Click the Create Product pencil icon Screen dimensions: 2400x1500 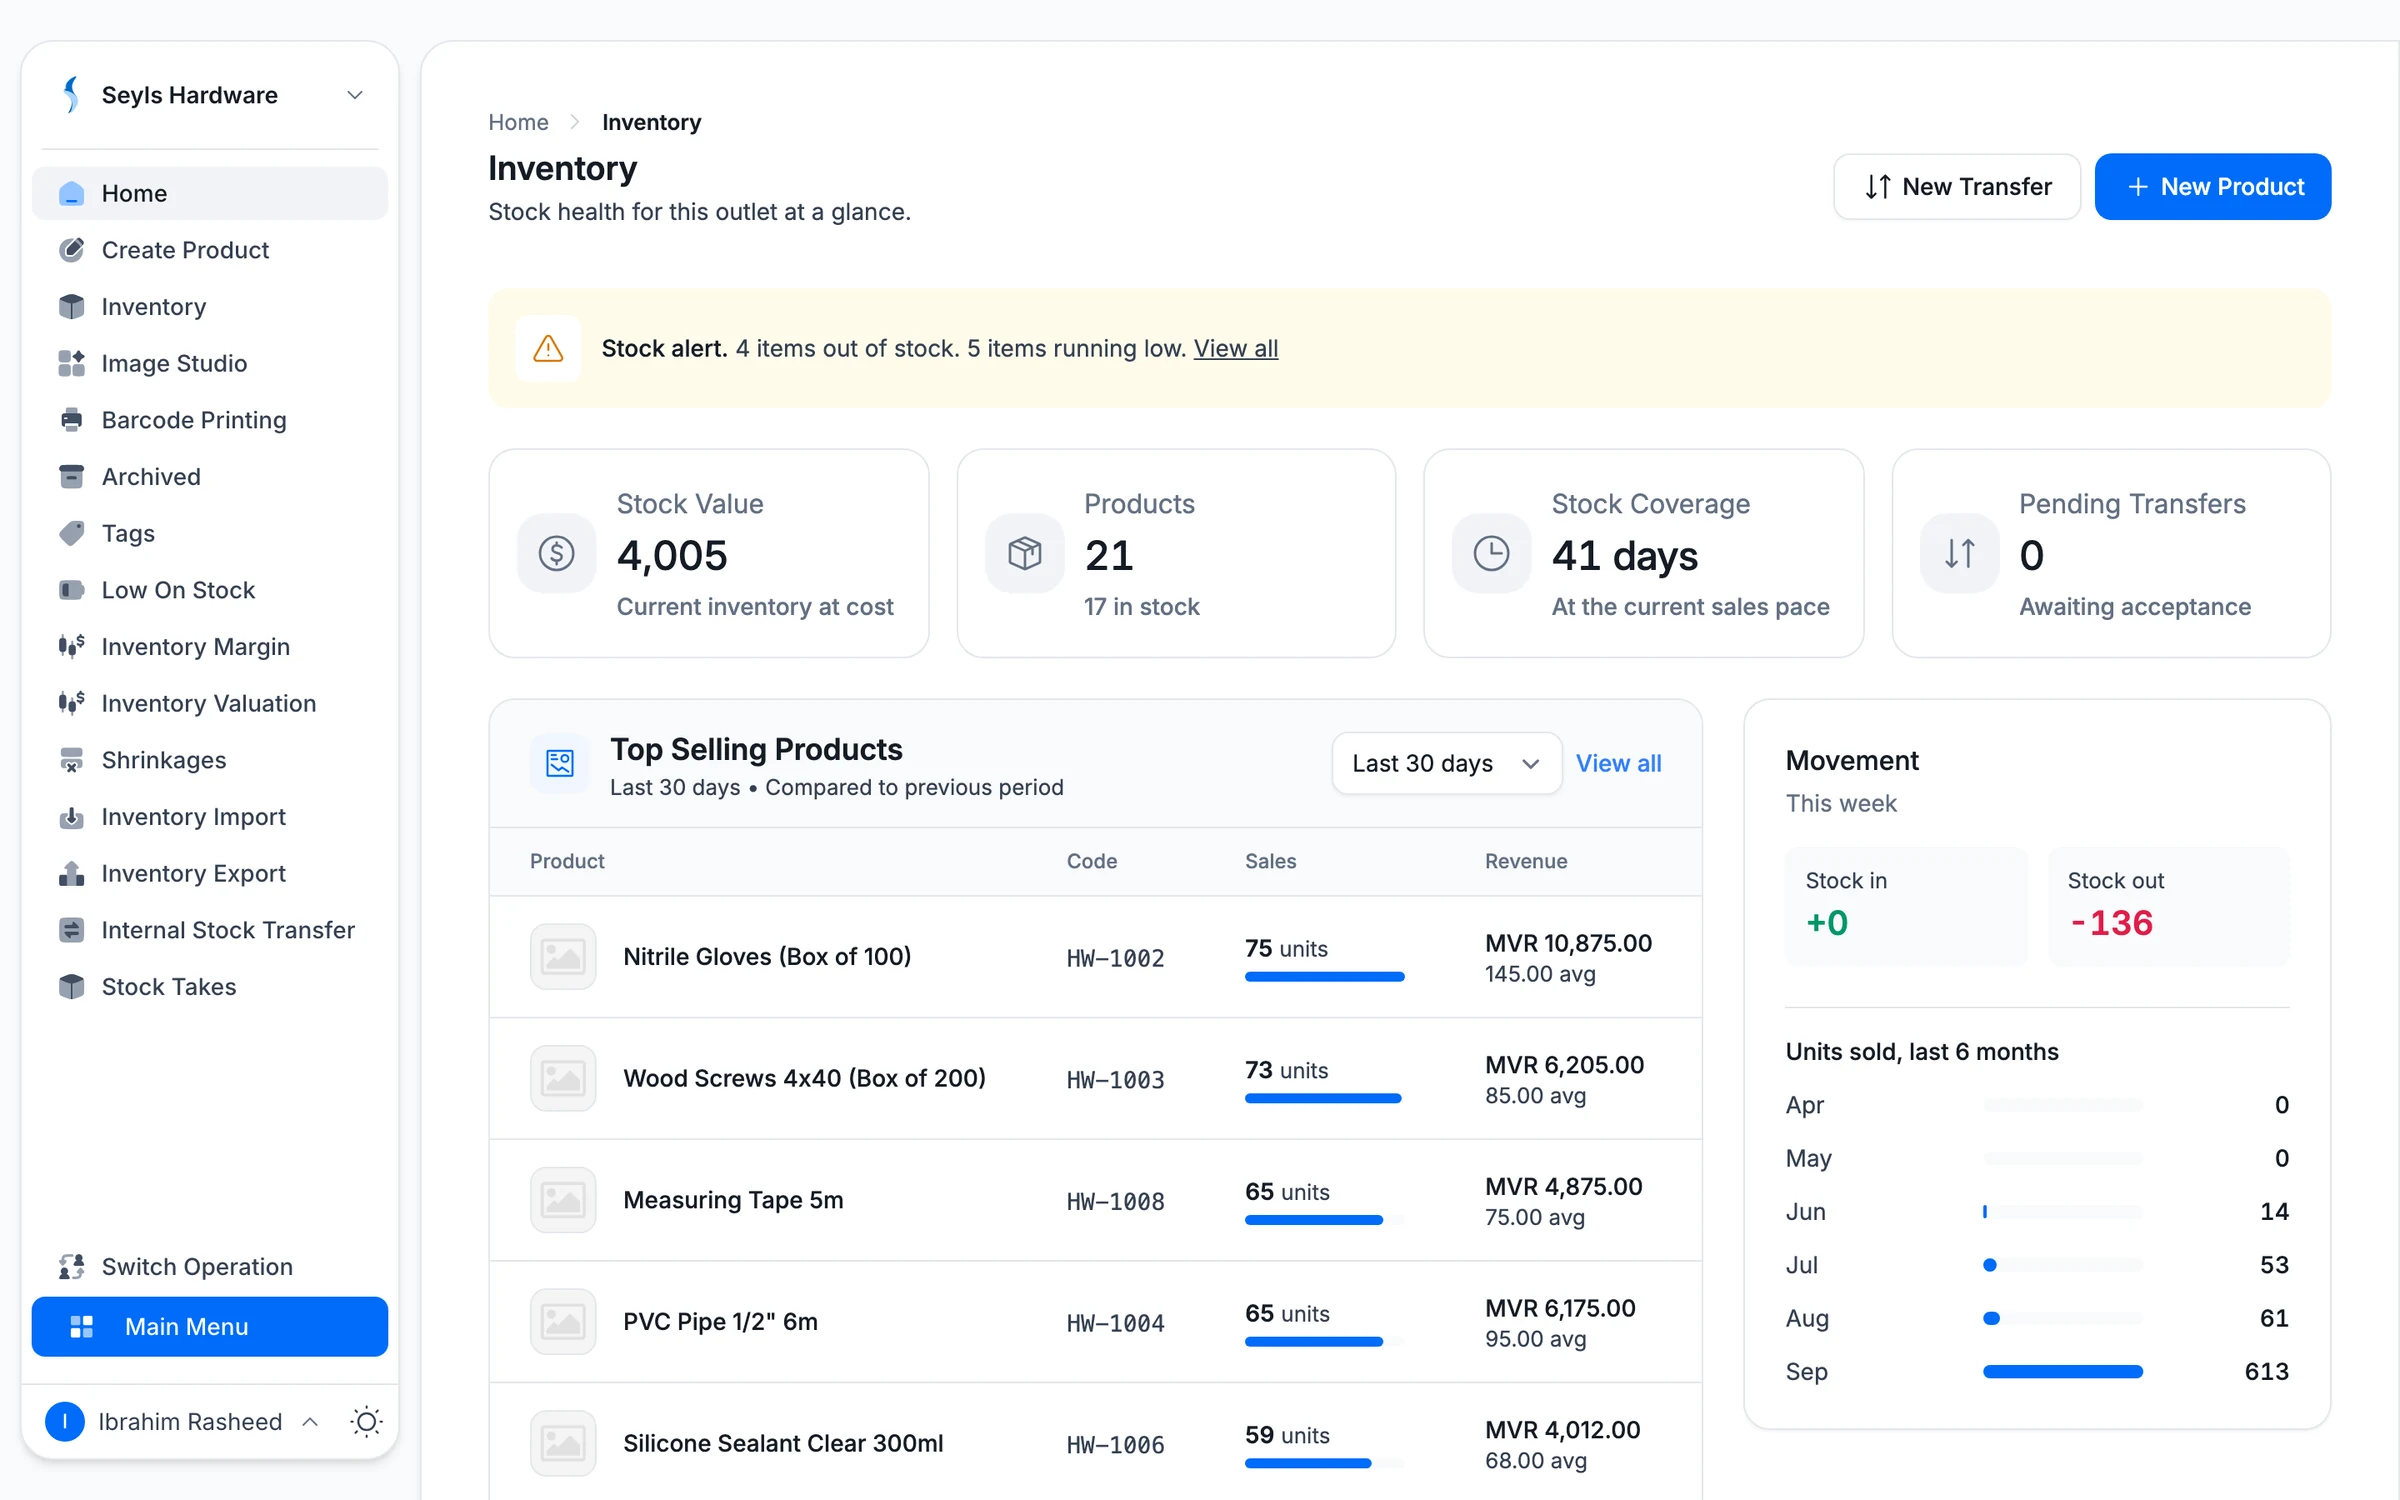click(x=71, y=250)
